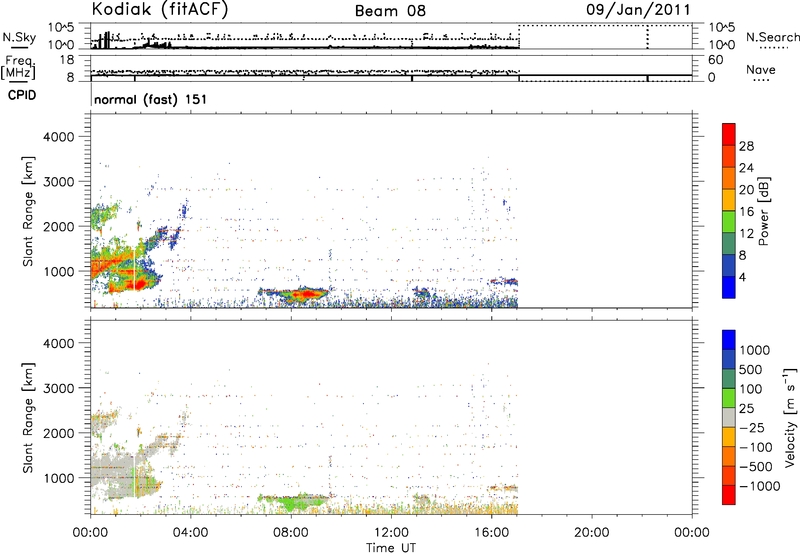Image resolution: width=800 pixels, height=554 pixels.
Task: Click the '20:00' time axis label
Action: click(x=591, y=533)
